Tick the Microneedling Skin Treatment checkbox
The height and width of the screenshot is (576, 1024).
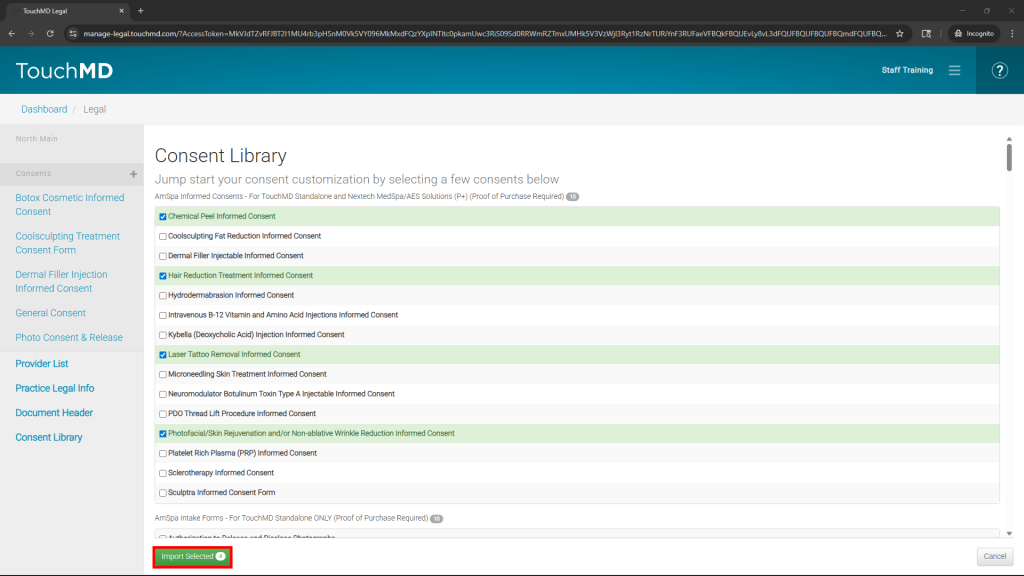[163, 374]
